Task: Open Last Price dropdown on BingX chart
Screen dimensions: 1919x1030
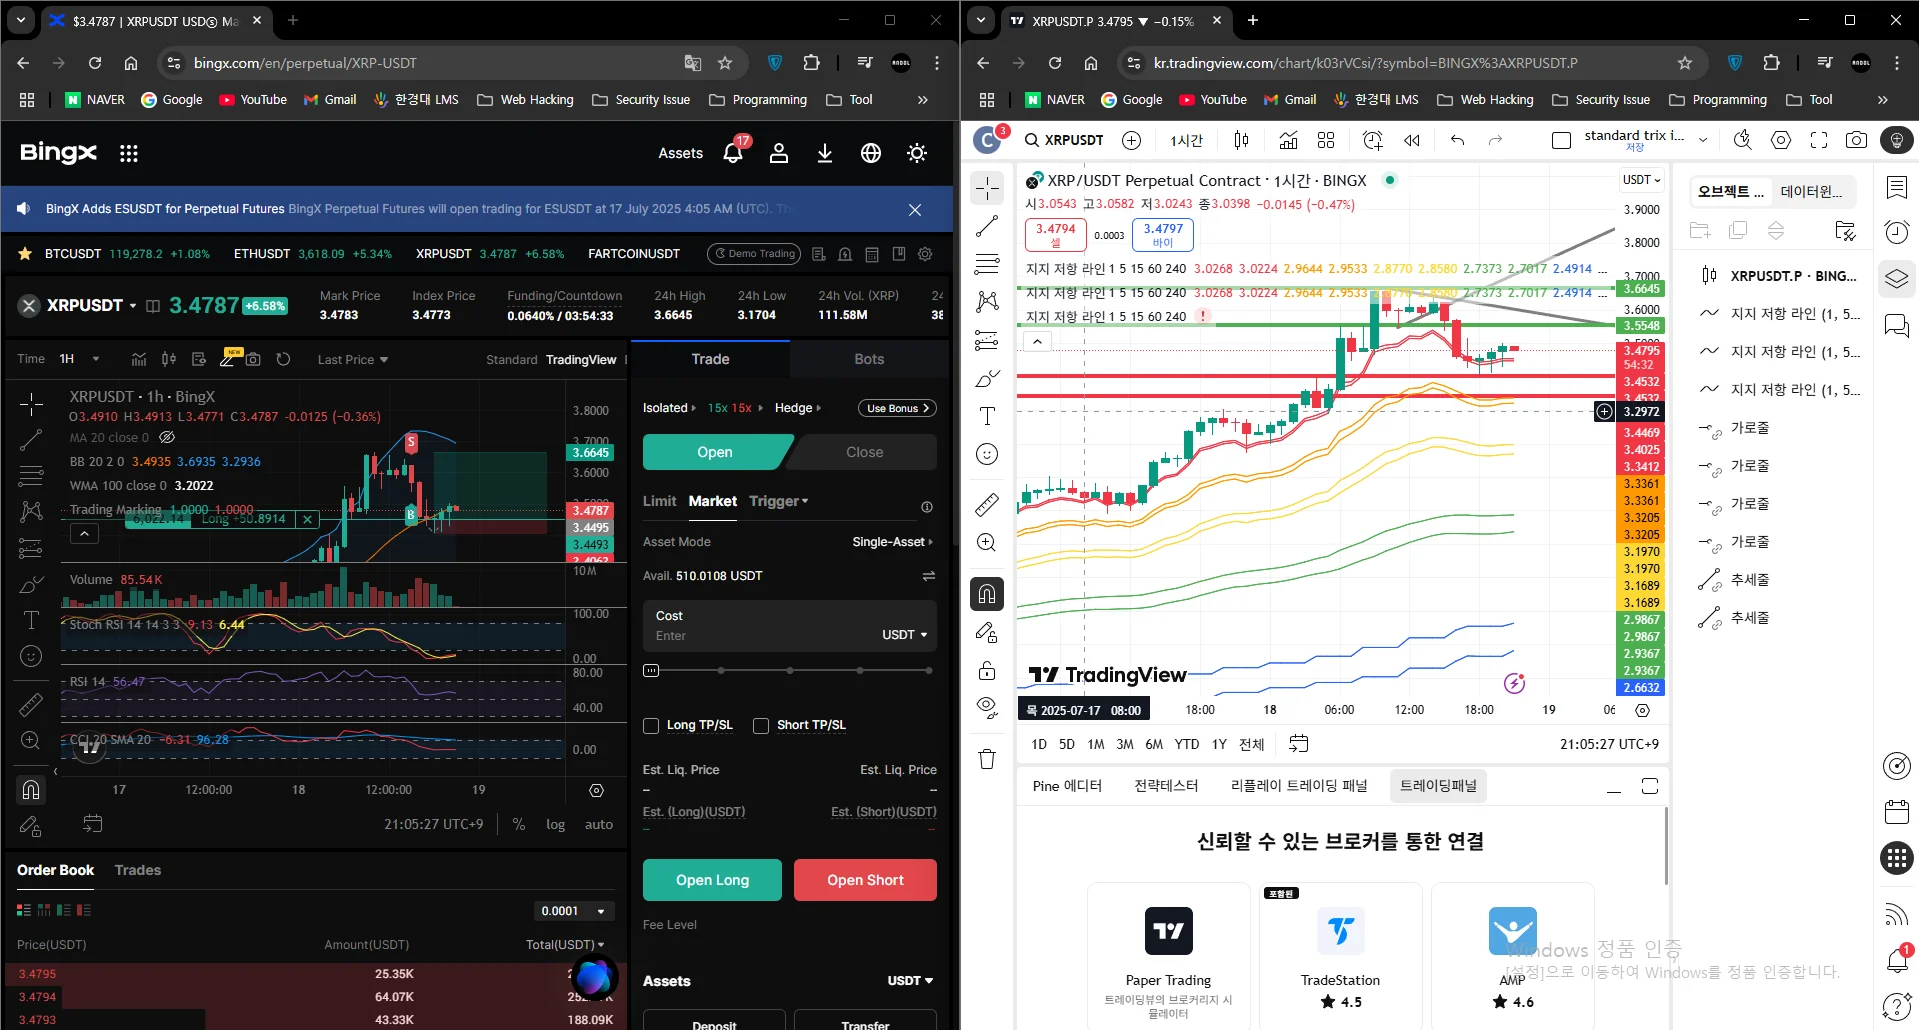Action: (353, 360)
